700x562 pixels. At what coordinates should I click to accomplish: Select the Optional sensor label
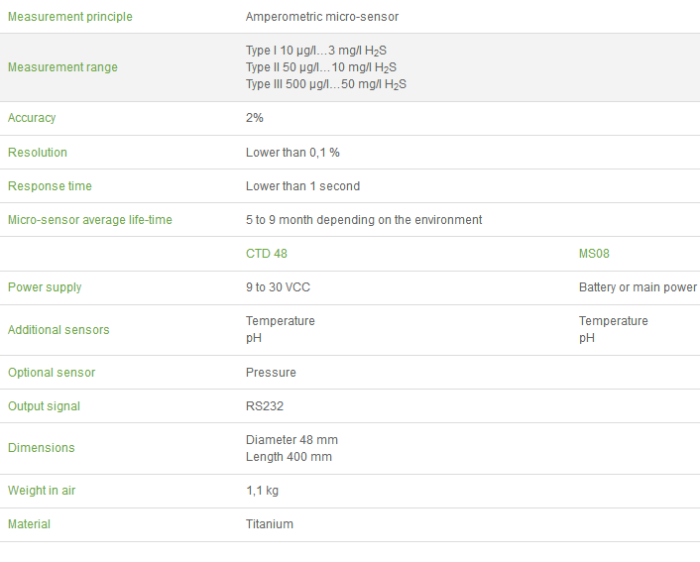coord(52,372)
